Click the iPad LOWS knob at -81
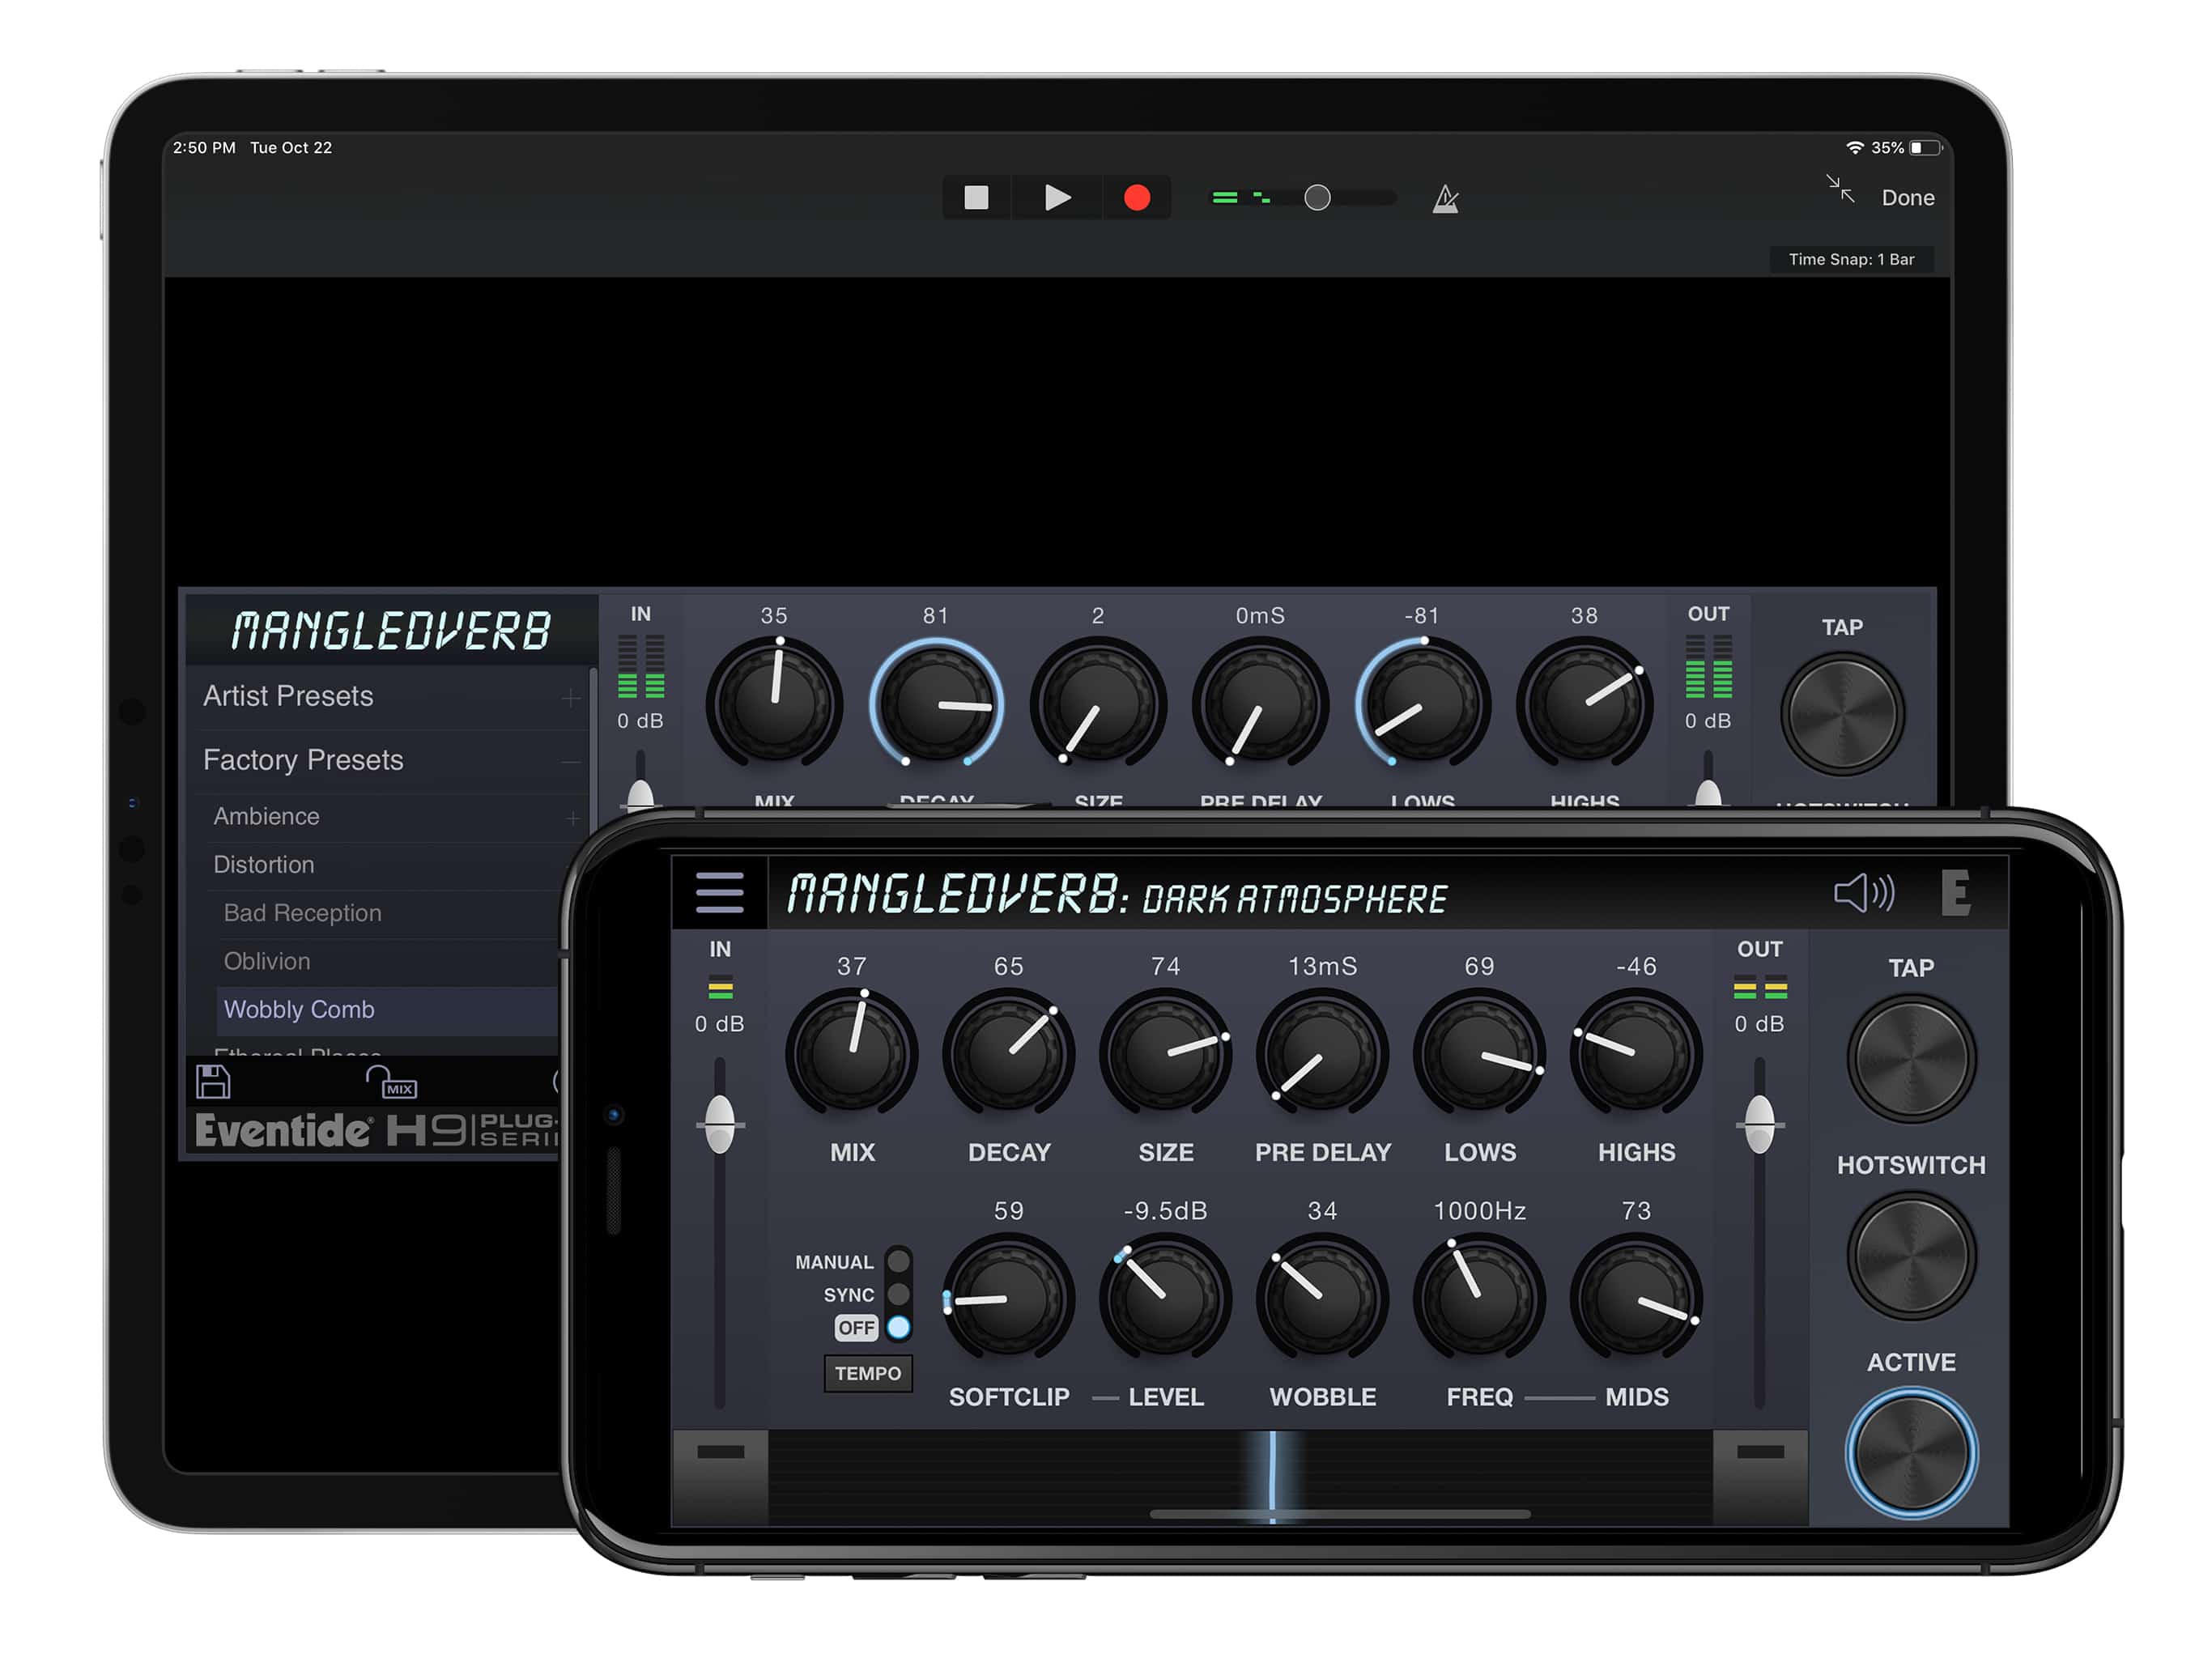 coord(1422,705)
